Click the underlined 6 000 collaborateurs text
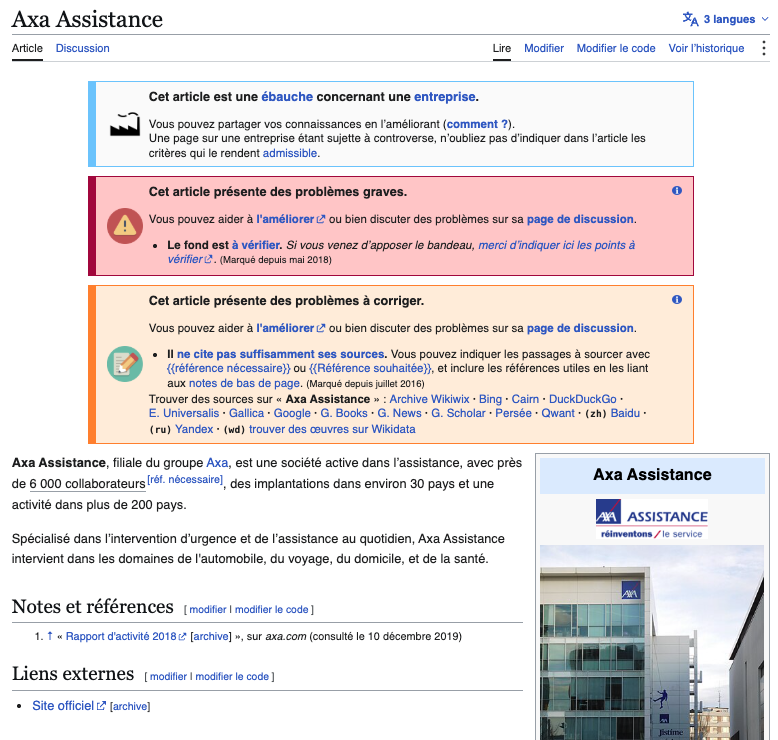 click(87, 484)
